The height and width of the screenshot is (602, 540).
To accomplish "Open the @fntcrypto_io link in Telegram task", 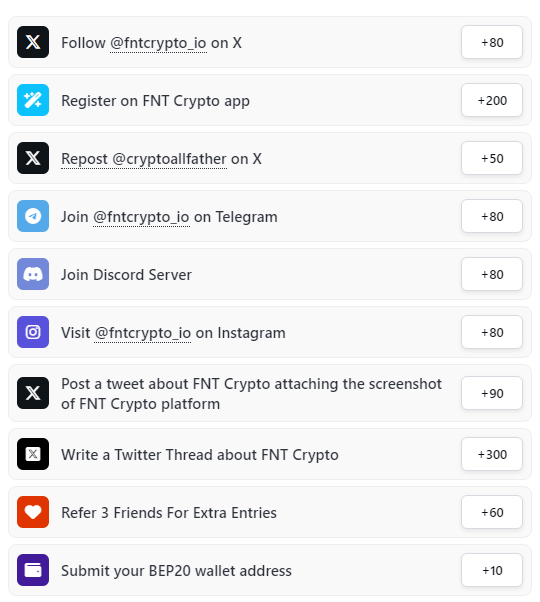I will 141,217.
